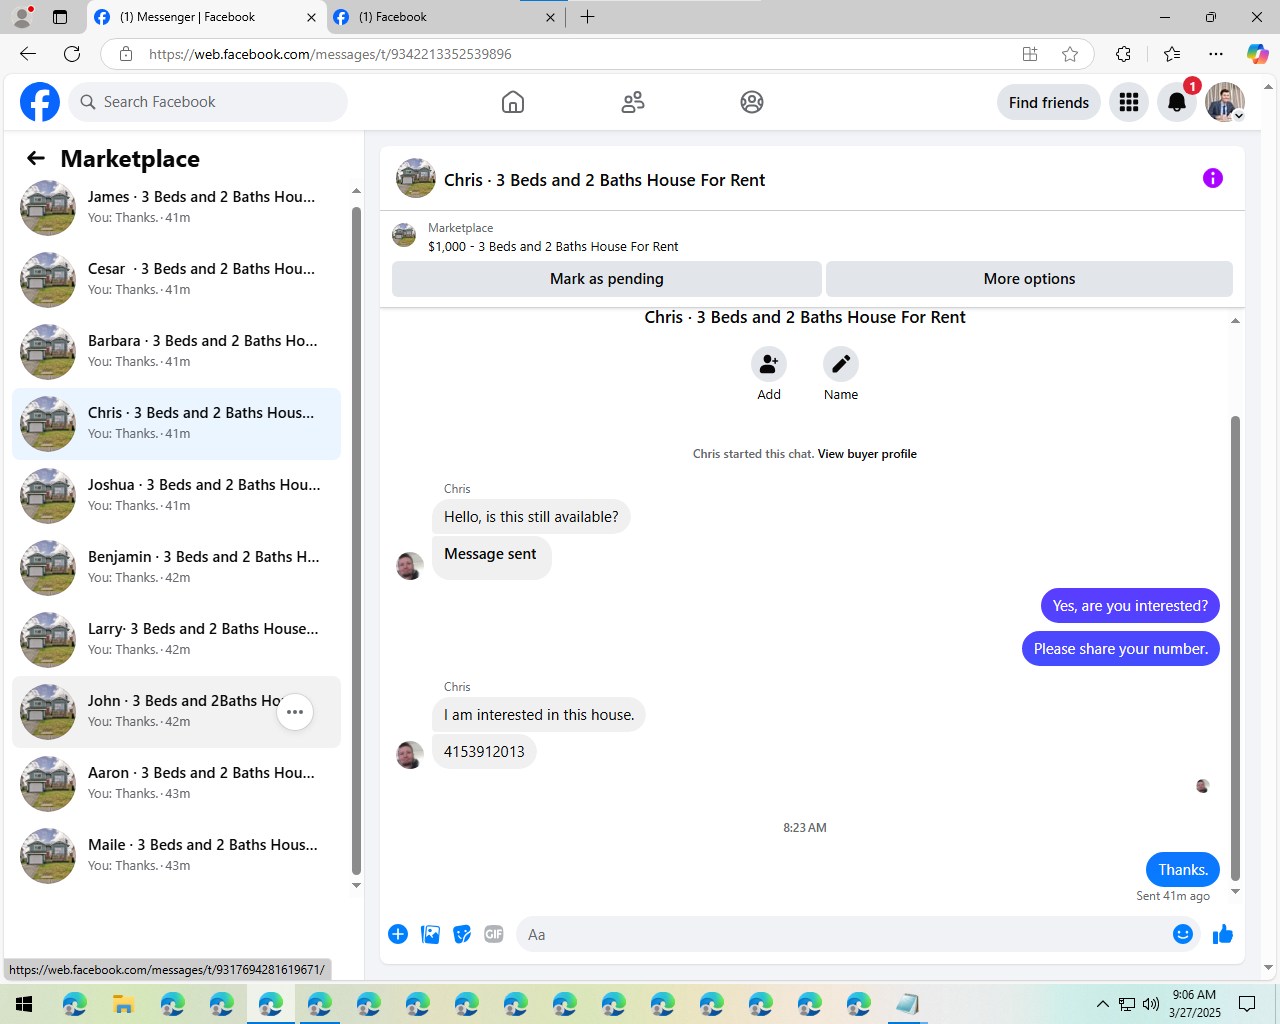Image resolution: width=1280 pixels, height=1024 pixels.
Task: Open more actions plus icon in composer
Action: point(398,934)
